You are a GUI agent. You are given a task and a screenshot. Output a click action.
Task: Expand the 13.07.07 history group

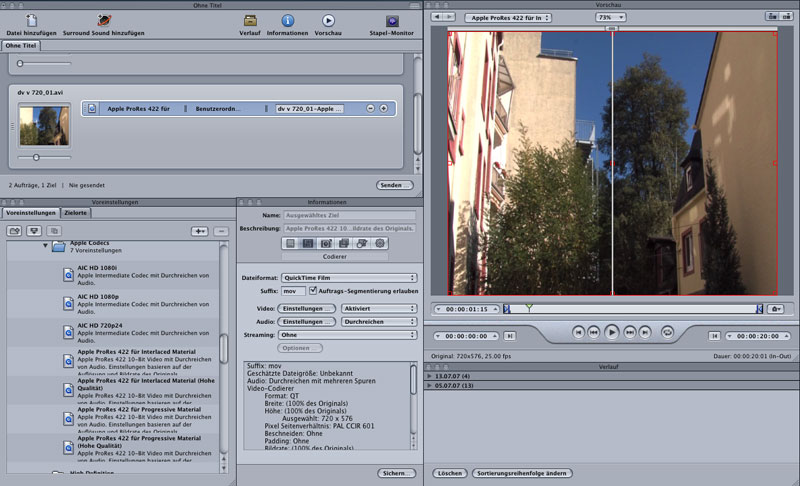[430, 376]
